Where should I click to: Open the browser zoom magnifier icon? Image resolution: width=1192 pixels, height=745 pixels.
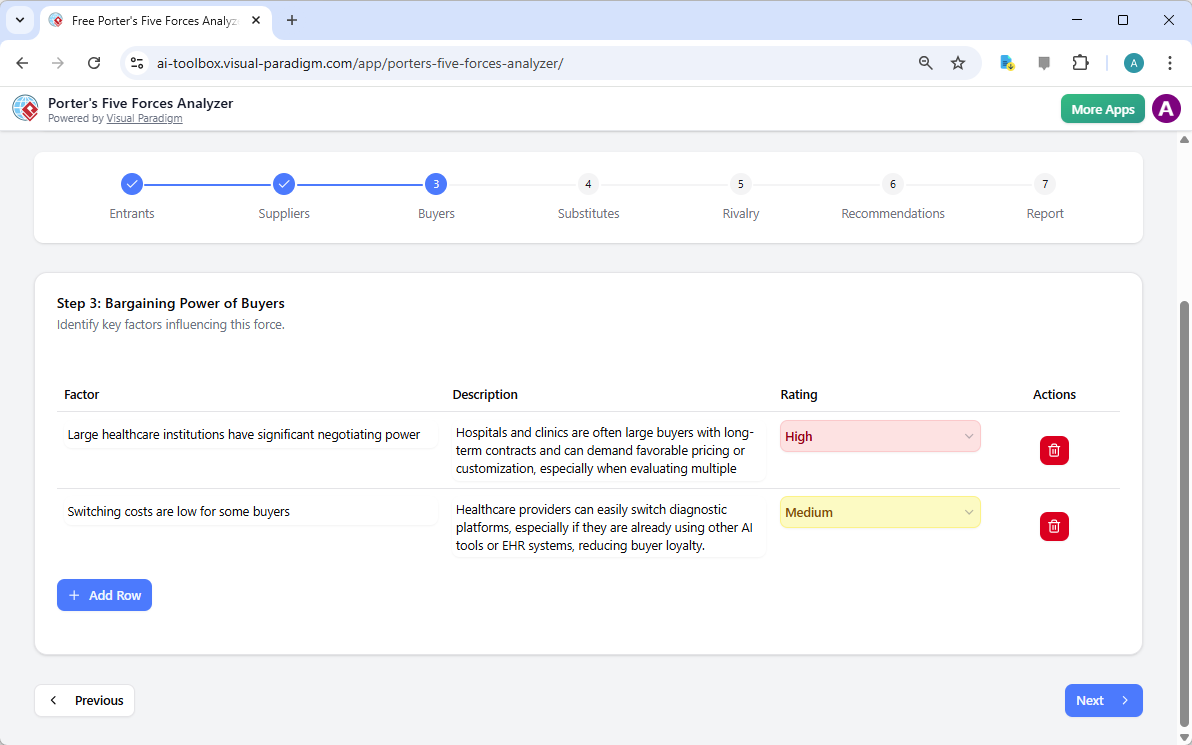pyautogui.click(x=925, y=62)
